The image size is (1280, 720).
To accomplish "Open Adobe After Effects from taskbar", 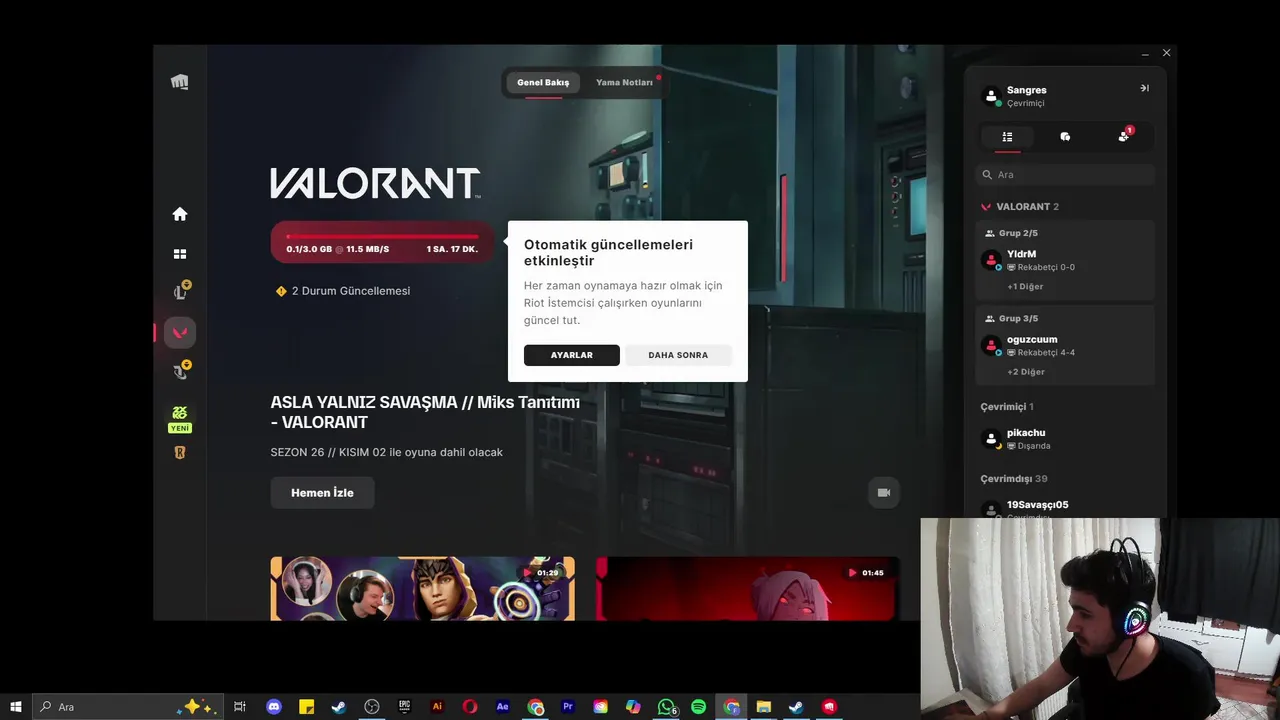I will pyautogui.click(x=502, y=706).
